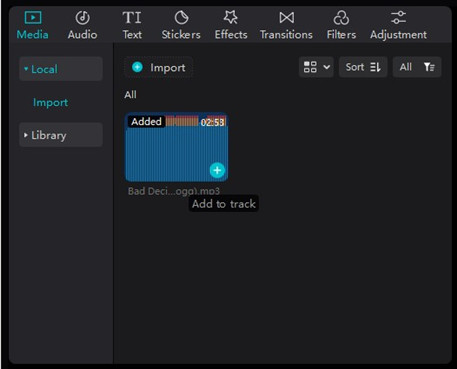Open the Filters panel
This screenshot has height=369, width=457.
341,26
